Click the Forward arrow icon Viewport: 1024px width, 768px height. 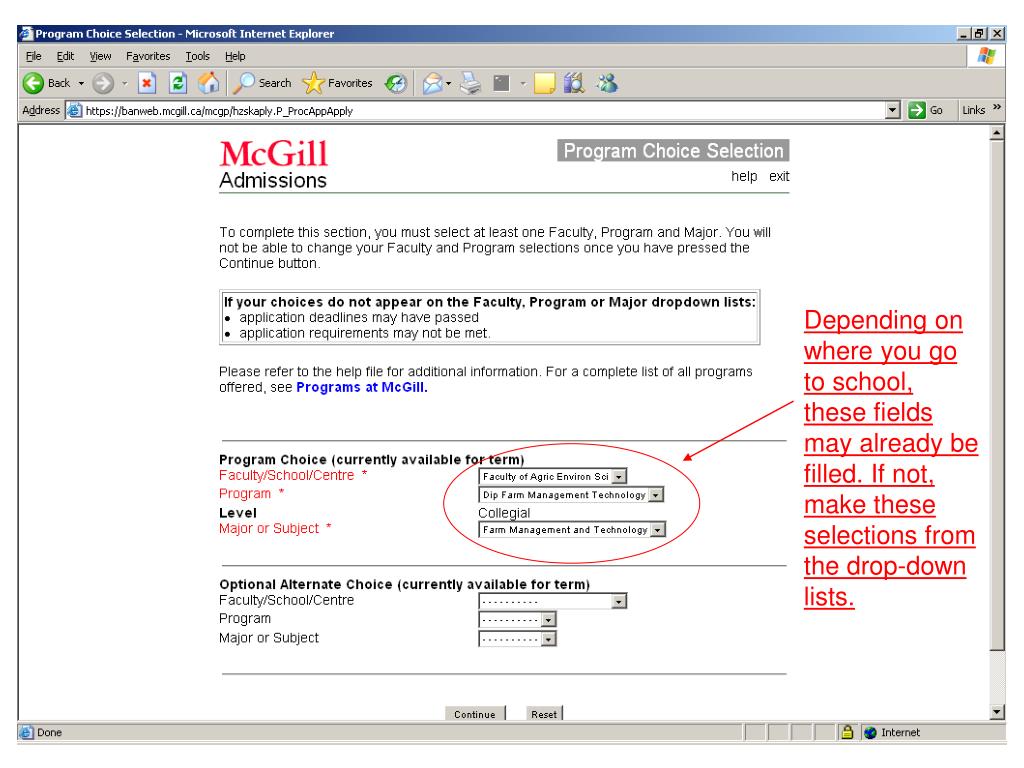103,83
